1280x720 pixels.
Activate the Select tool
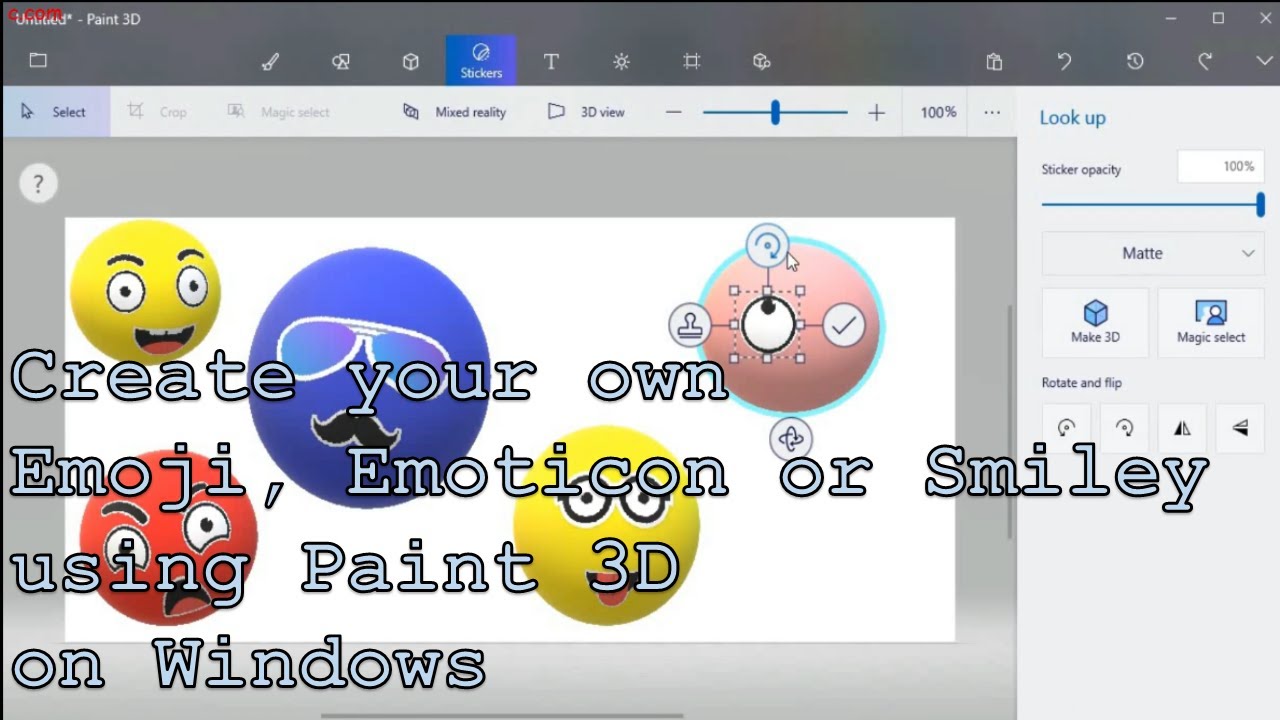55,112
